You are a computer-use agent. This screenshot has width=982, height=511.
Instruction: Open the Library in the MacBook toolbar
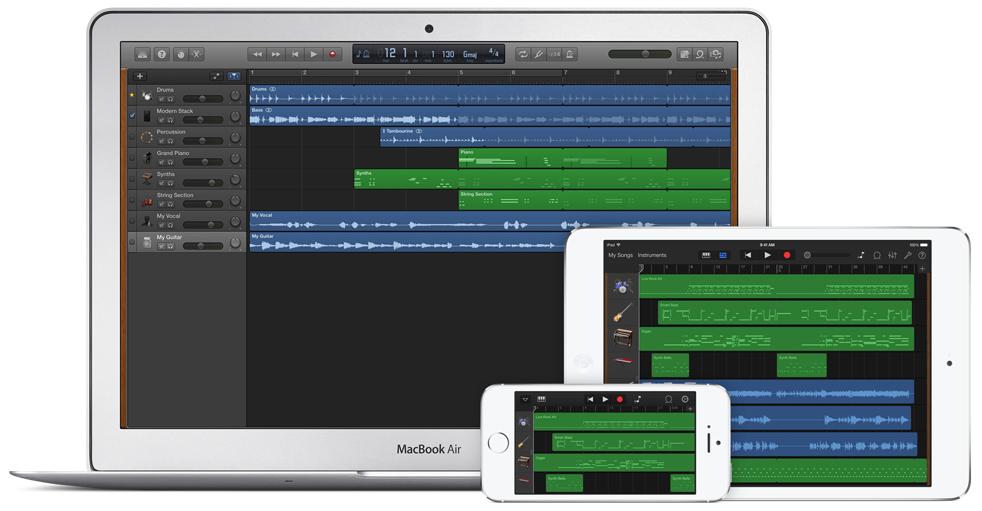pyautogui.click(x=143, y=54)
